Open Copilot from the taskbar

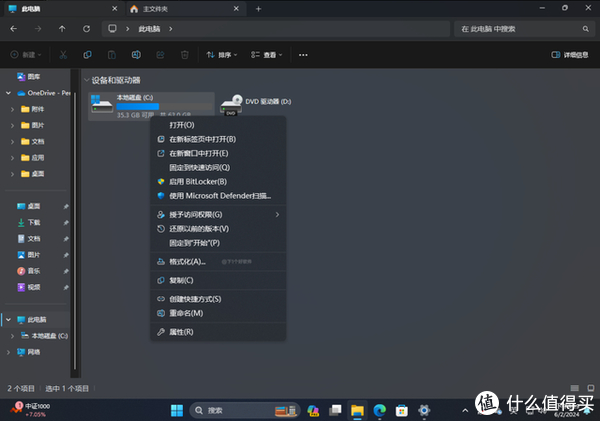313,410
